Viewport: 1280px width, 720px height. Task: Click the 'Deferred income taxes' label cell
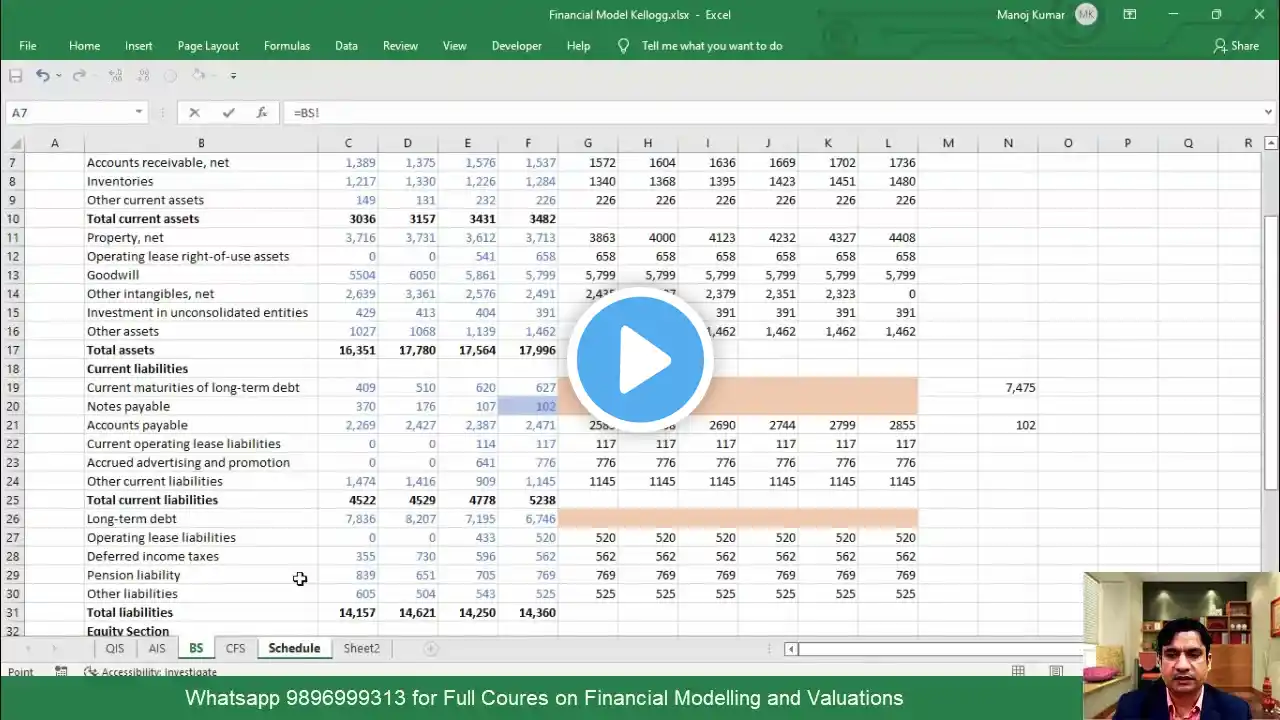point(201,556)
